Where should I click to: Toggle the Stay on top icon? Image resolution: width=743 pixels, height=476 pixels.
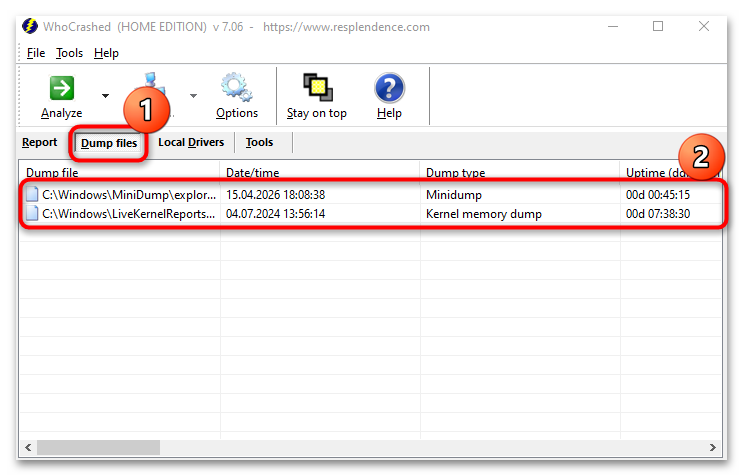pos(318,87)
